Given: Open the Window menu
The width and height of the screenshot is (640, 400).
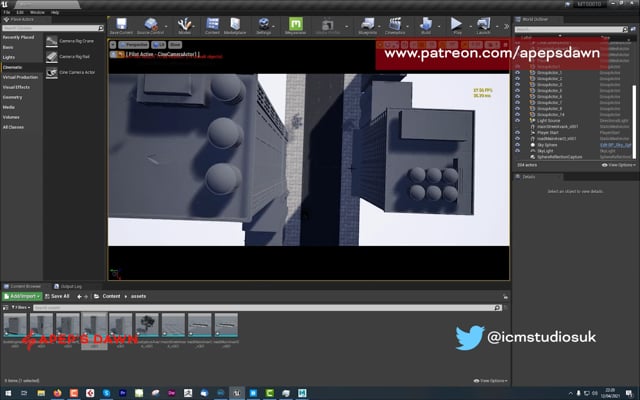Looking at the screenshot, I should coord(37,12).
